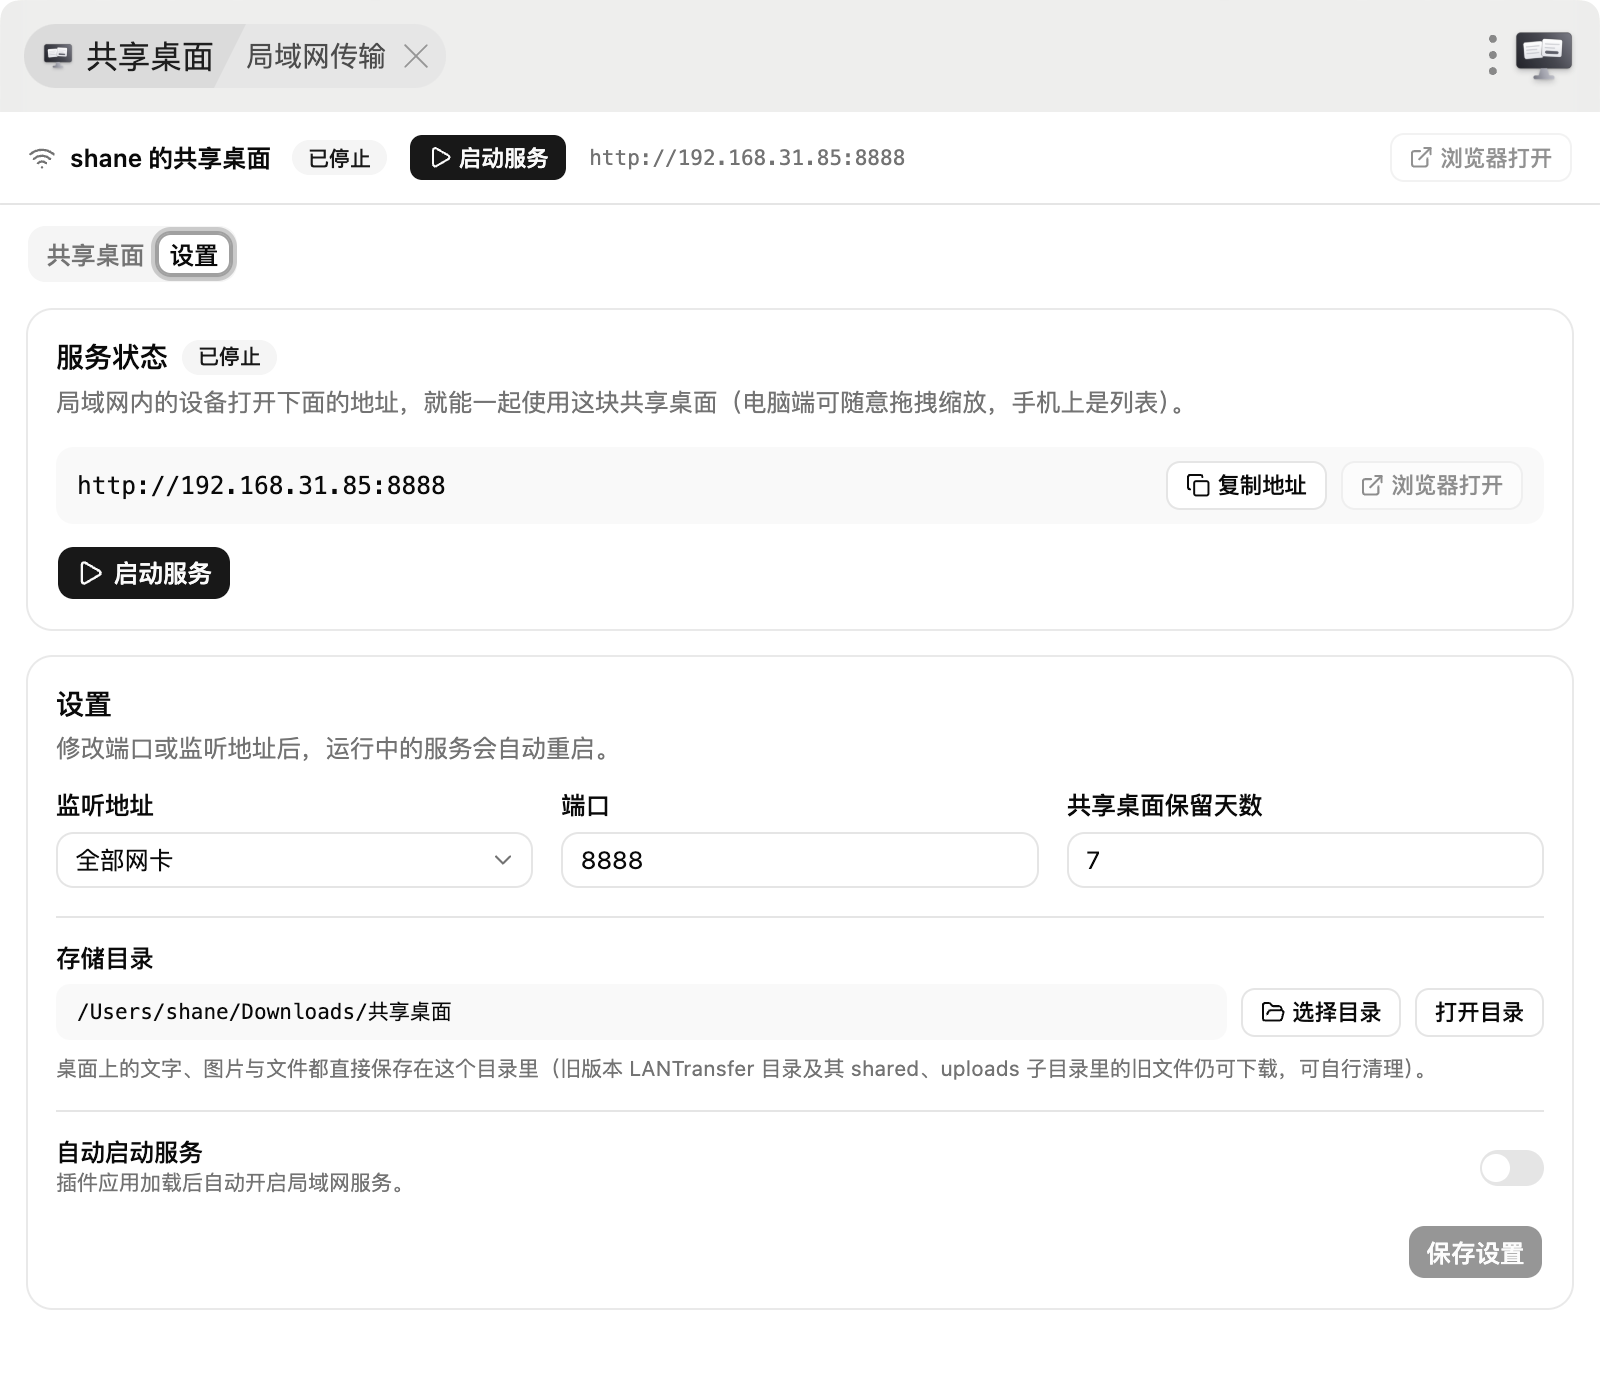Open the 监听地址 dropdown showing 全部网卡
The height and width of the screenshot is (1392, 1600).
[294, 860]
